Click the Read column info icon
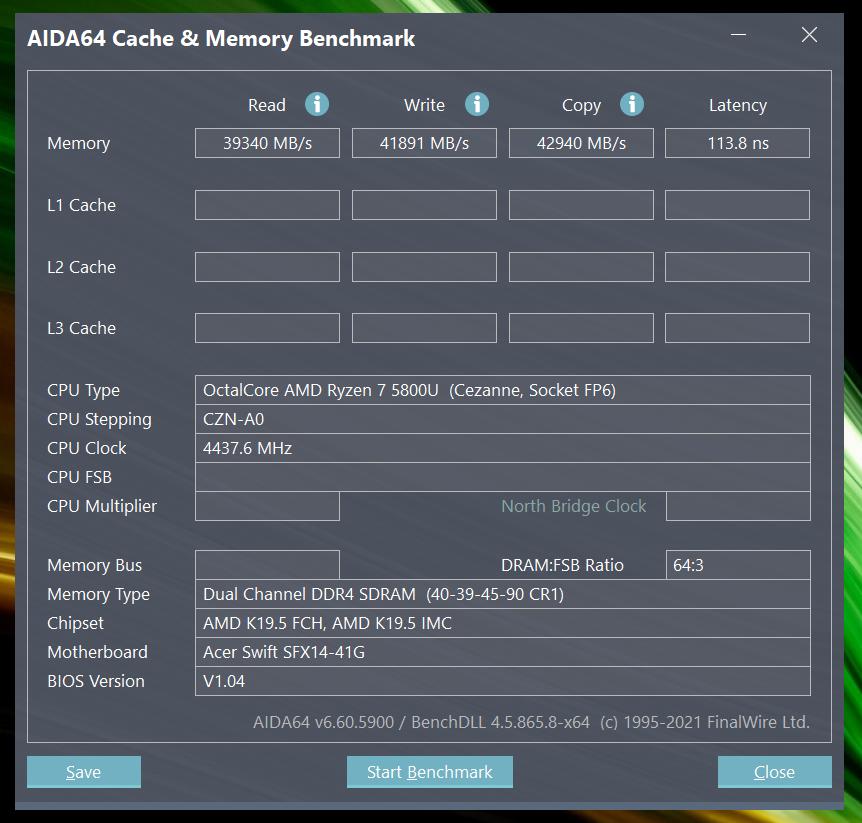 click(x=317, y=104)
